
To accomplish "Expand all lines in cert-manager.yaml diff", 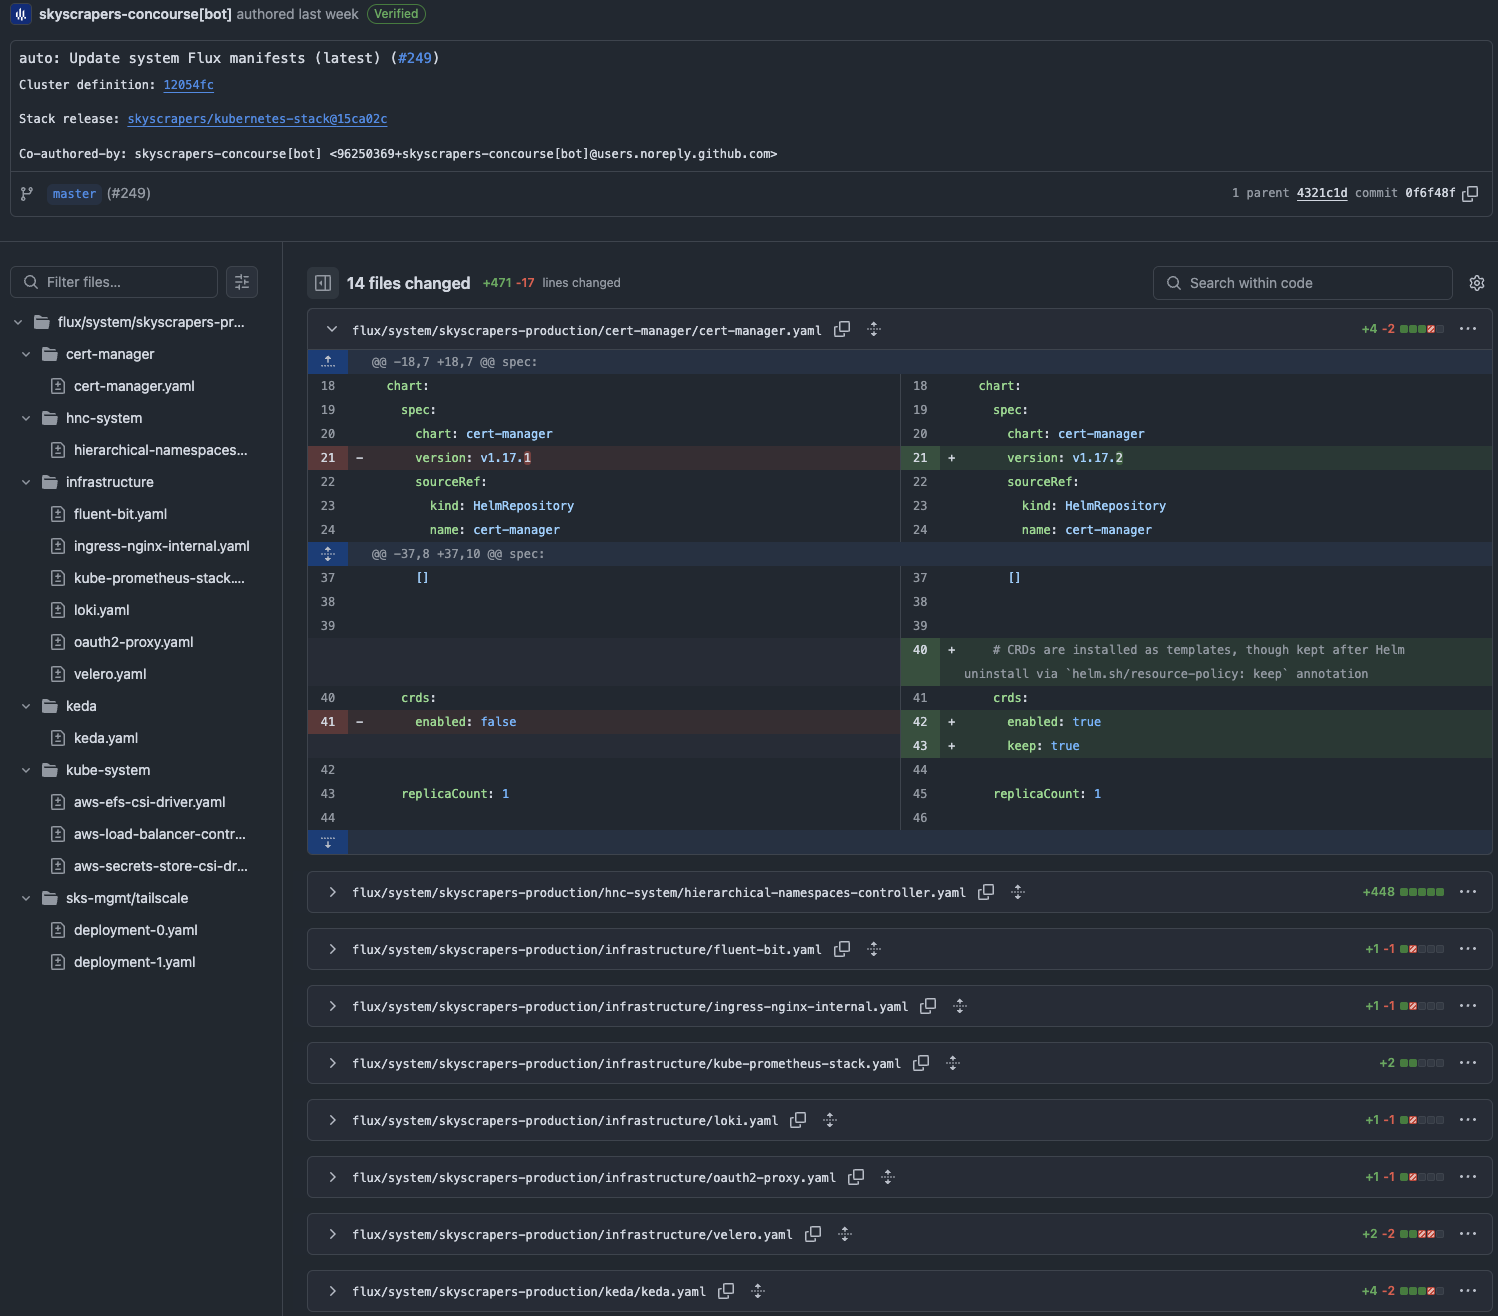I will (874, 329).
